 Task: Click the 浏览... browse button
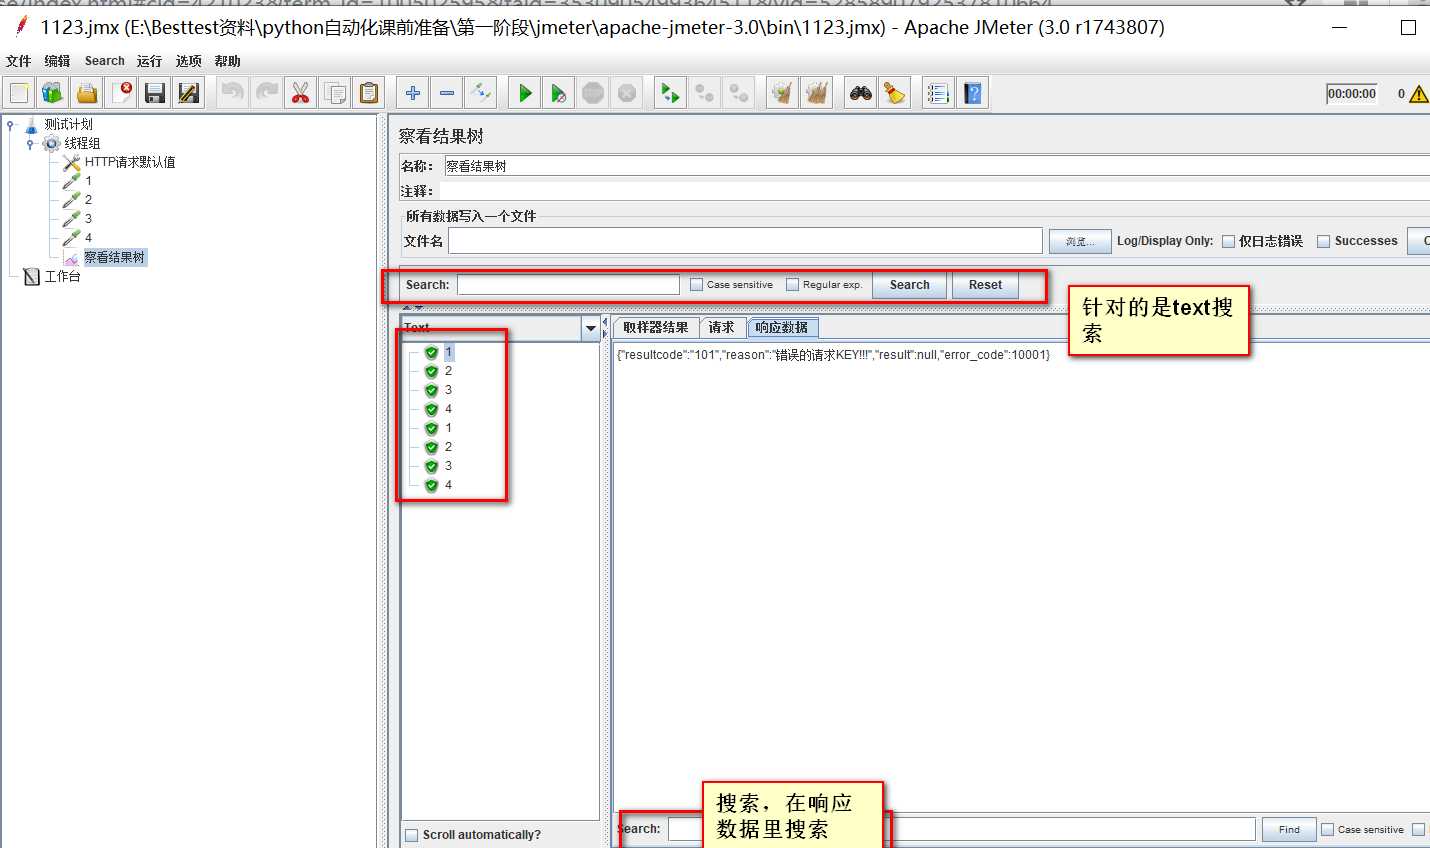[x=1080, y=241]
